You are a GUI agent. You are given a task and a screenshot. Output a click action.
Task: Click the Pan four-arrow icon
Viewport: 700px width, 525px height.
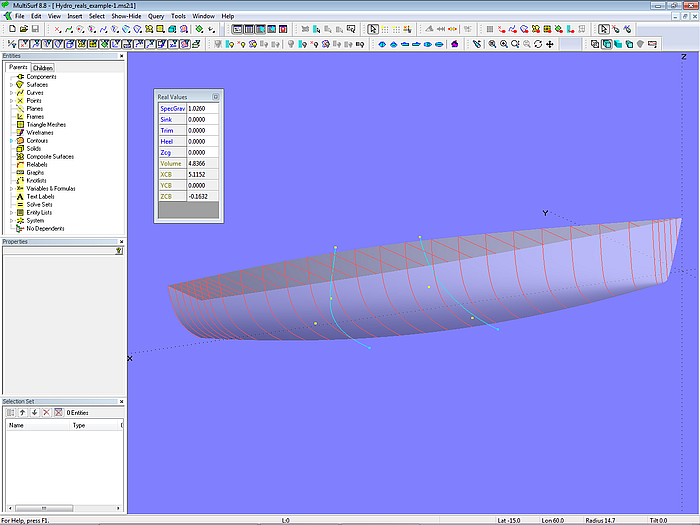[549, 44]
